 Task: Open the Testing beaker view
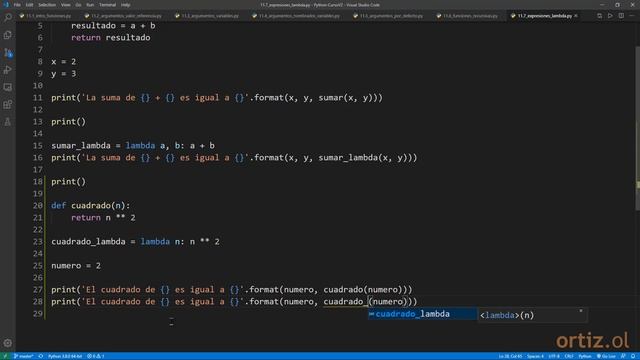coord(8,122)
